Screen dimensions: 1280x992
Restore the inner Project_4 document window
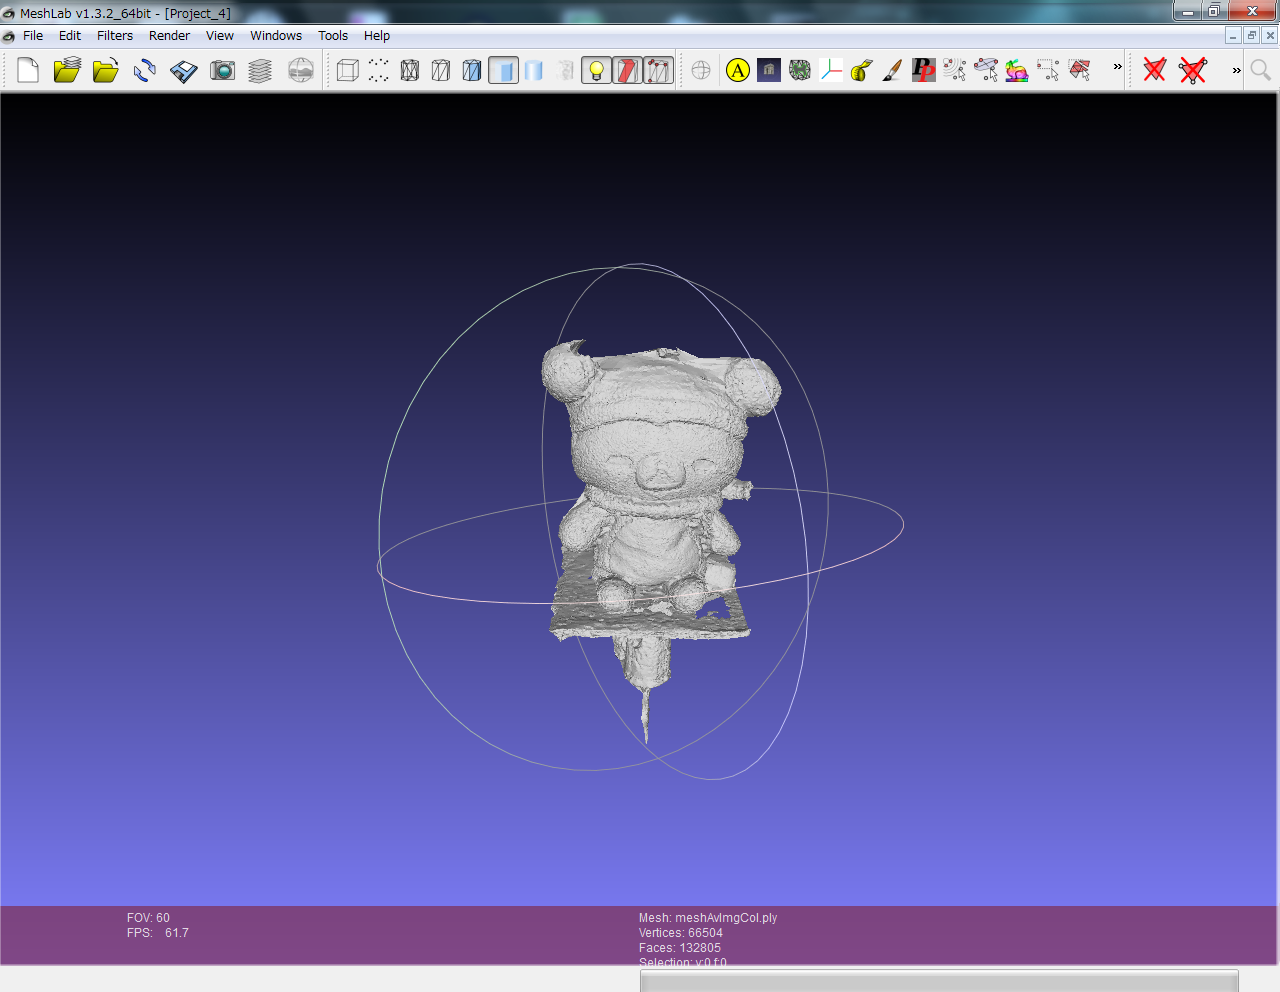click(1251, 35)
